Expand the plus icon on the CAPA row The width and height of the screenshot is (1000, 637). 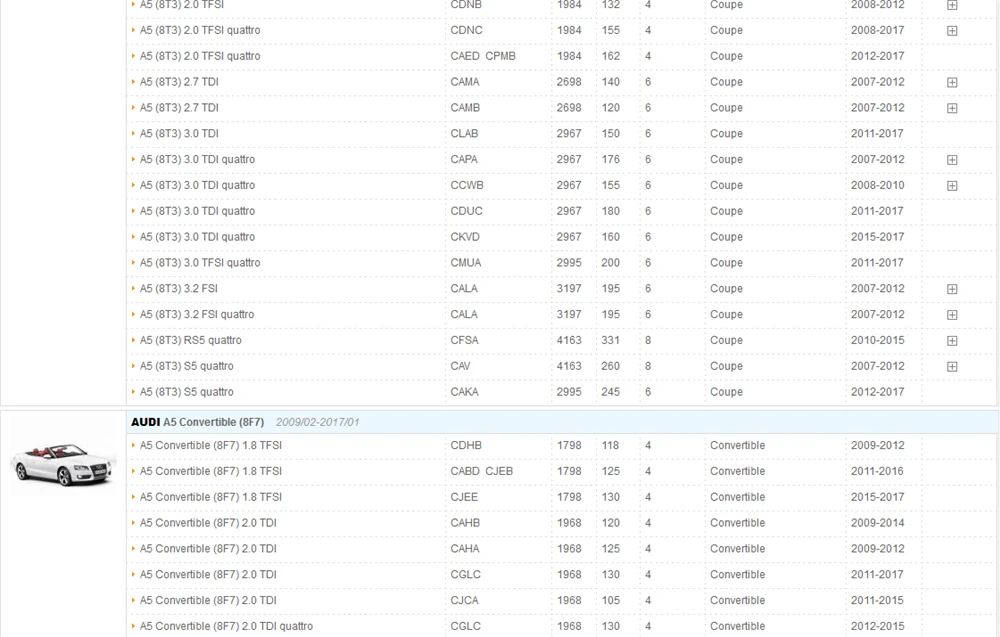click(x=952, y=160)
